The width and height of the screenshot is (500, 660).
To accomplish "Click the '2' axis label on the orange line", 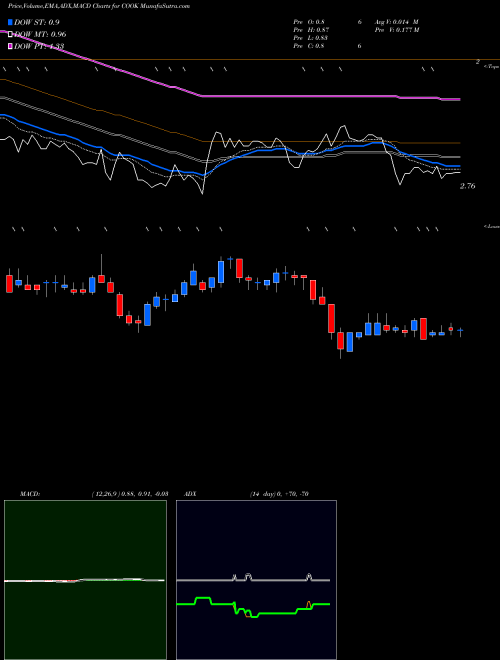I will click(478, 62).
